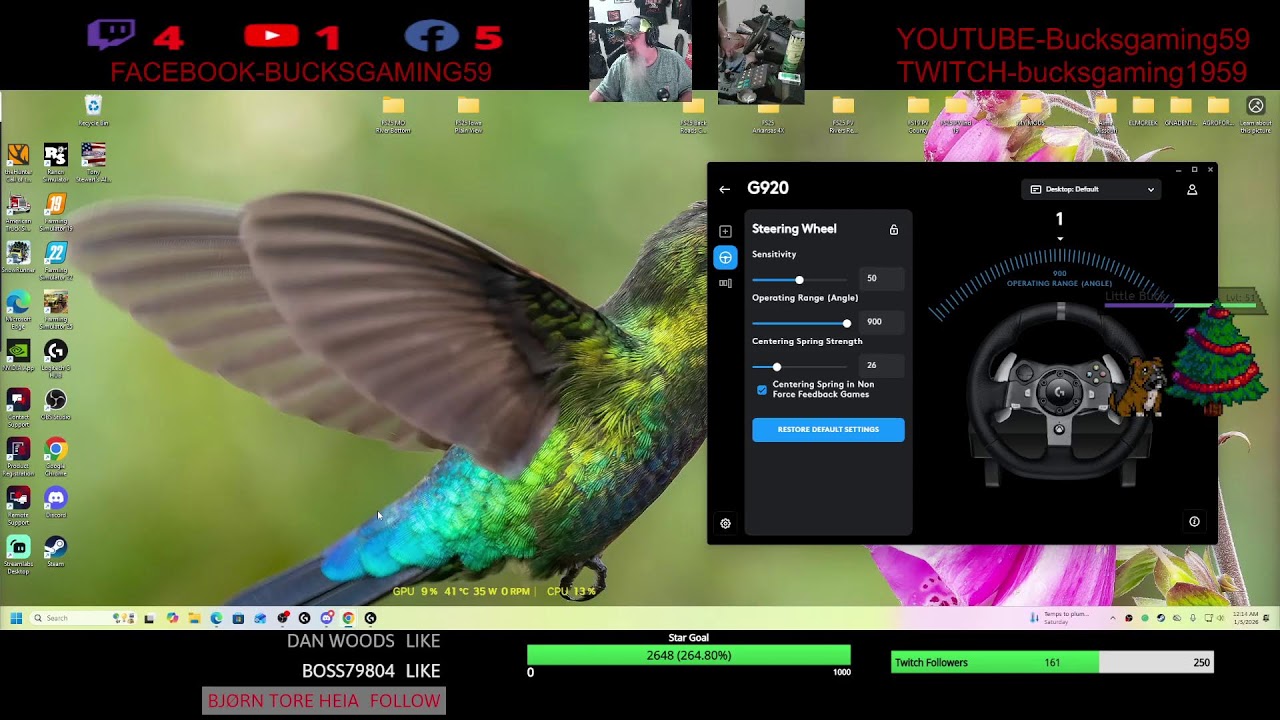Open FS25 Iowa Plain View folder
The width and height of the screenshot is (1280, 720).
click(x=469, y=115)
